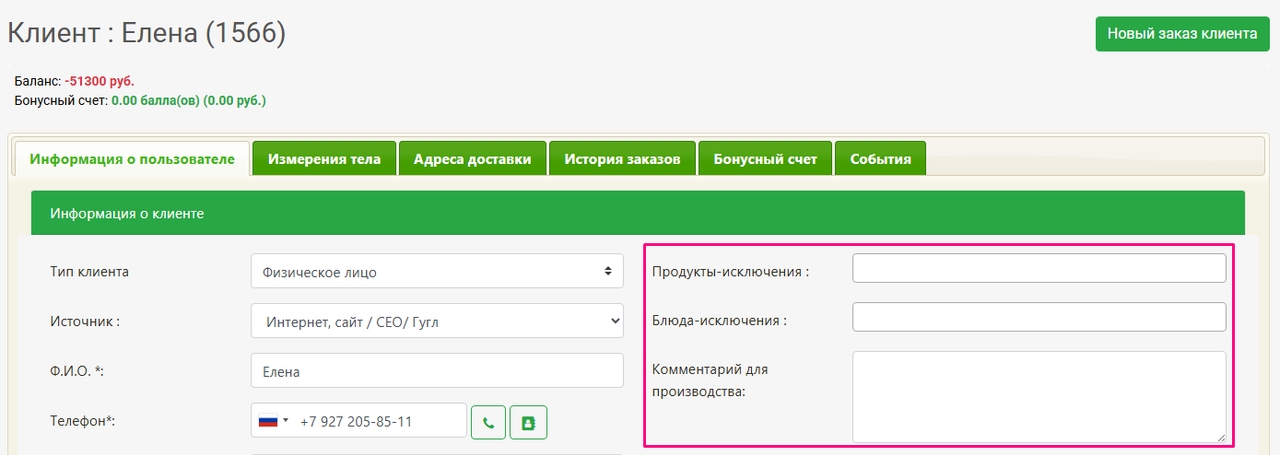Show the События tab
Screen dimensions: 1280x455
880,159
